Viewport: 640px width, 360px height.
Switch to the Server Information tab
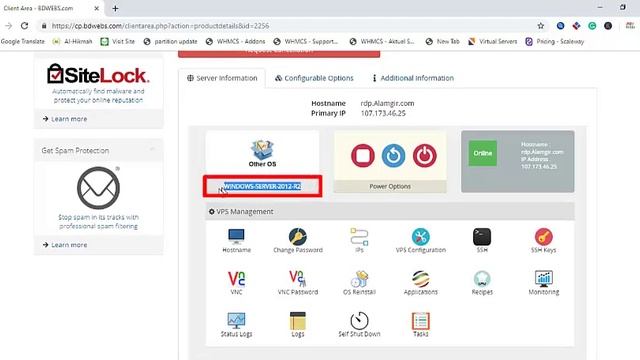click(222, 78)
